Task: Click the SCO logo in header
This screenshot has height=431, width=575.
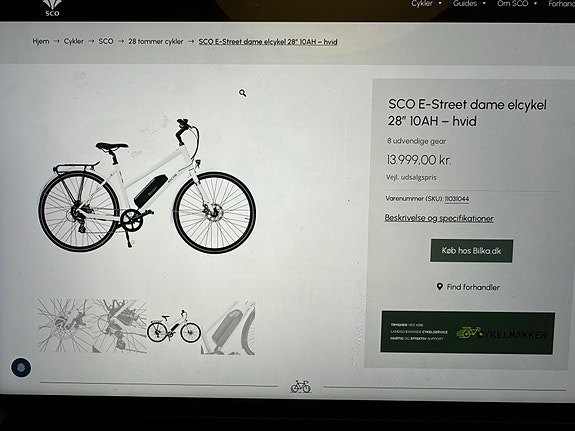Action: (52, 8)
